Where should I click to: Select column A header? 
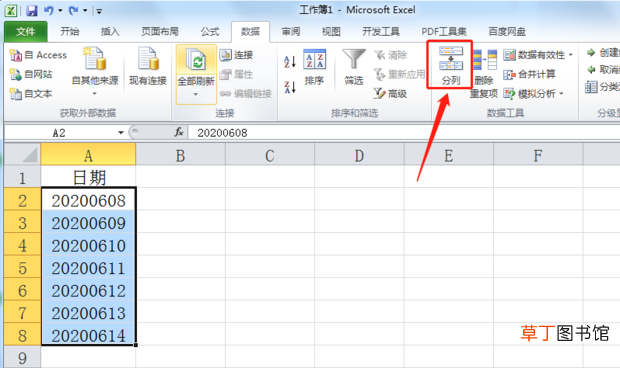click(x=88, y=155)
